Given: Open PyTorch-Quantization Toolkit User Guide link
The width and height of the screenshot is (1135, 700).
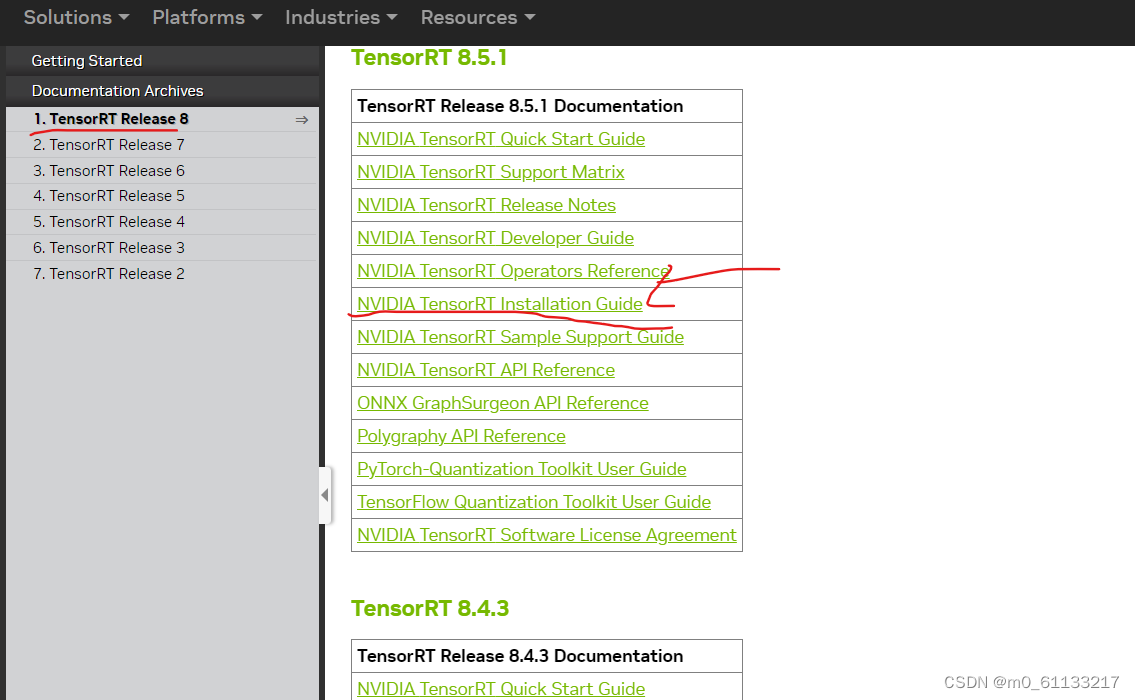Looking at the screenshot, I should pos(521,469).
